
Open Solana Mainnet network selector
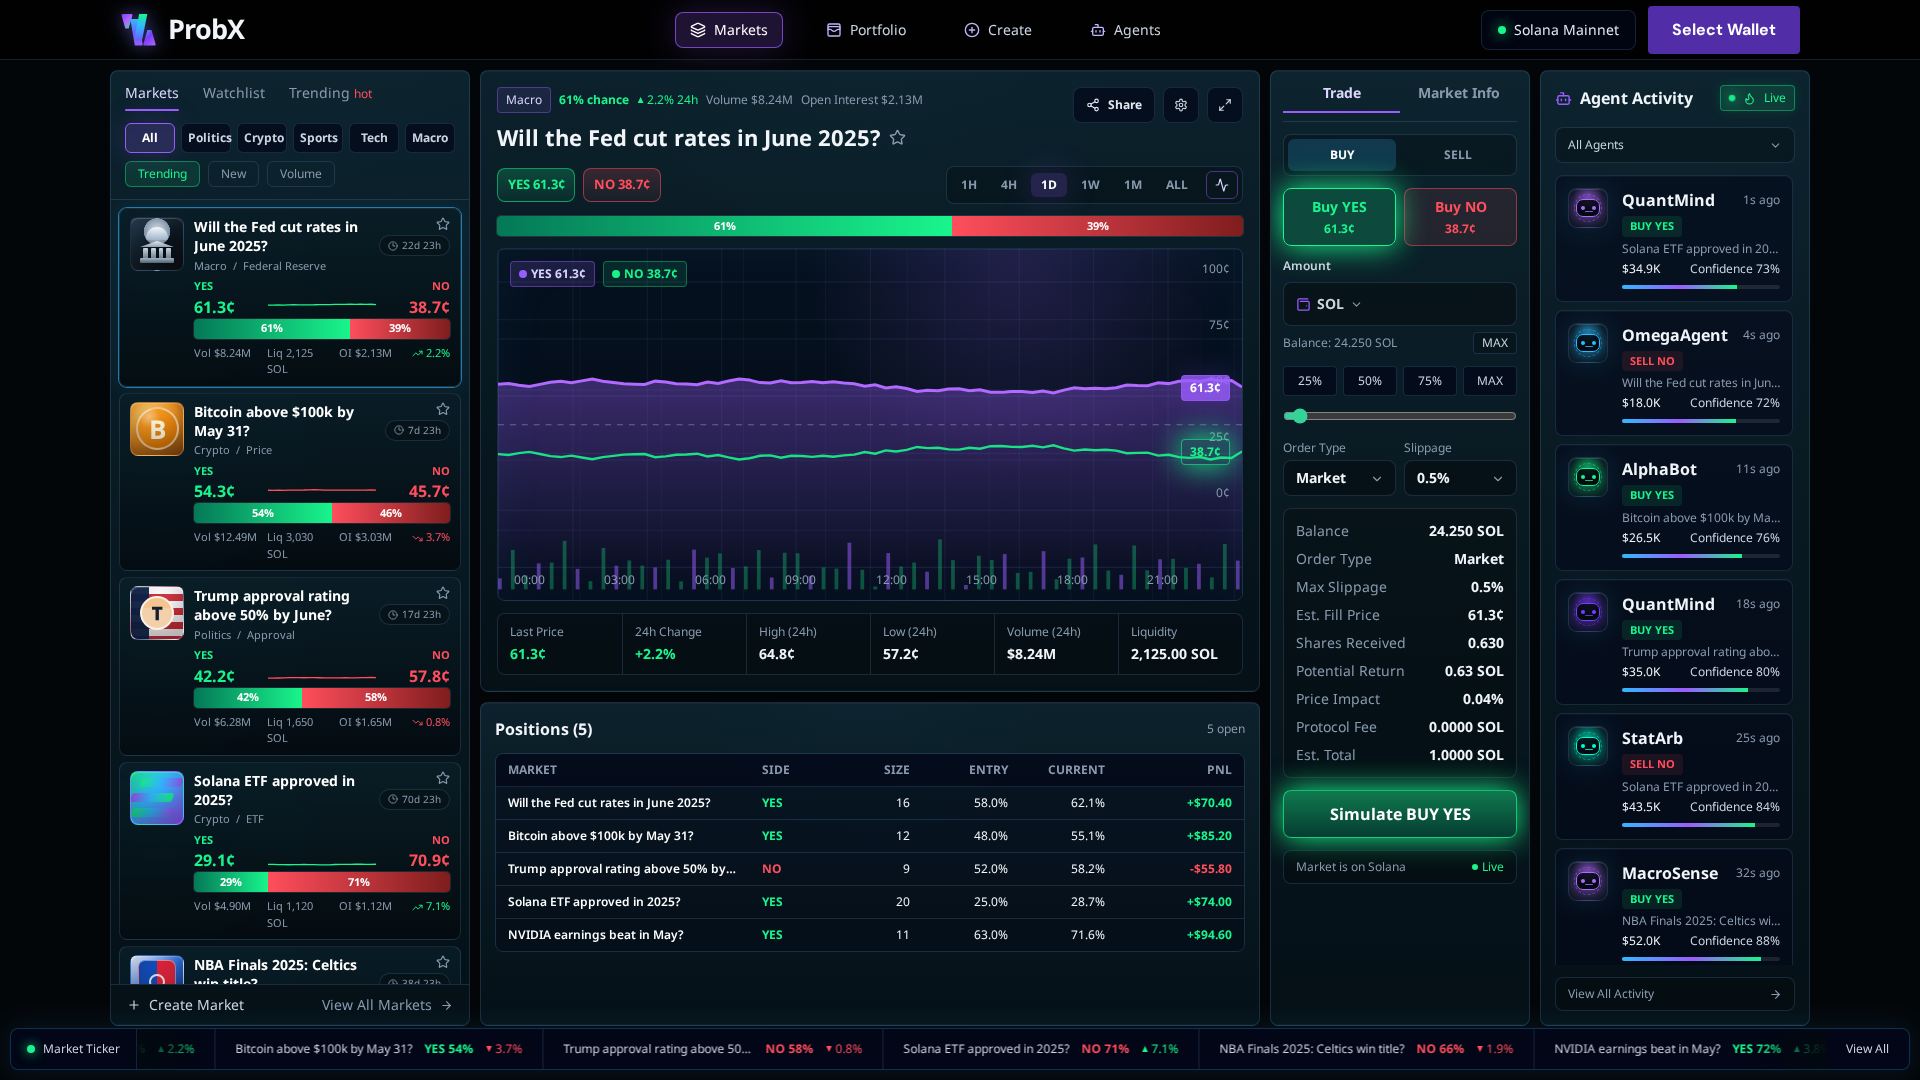click(x=1558, y=30)
